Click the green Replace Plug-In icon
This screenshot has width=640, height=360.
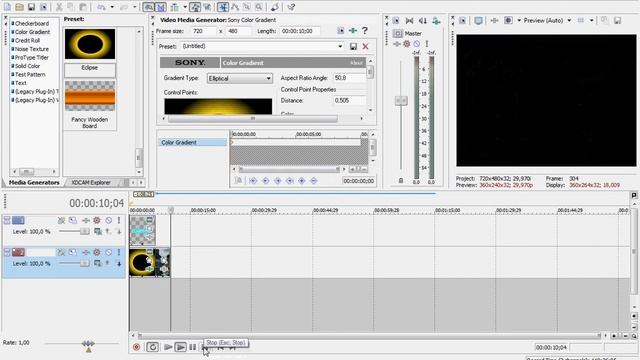pyautogui.click(x=353, y=31)
